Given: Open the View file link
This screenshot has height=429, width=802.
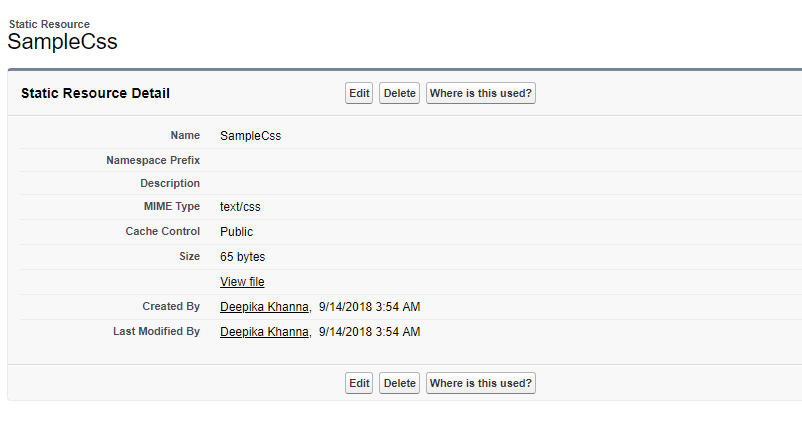Looking at the screenshot, I should (x=242, y=282).
